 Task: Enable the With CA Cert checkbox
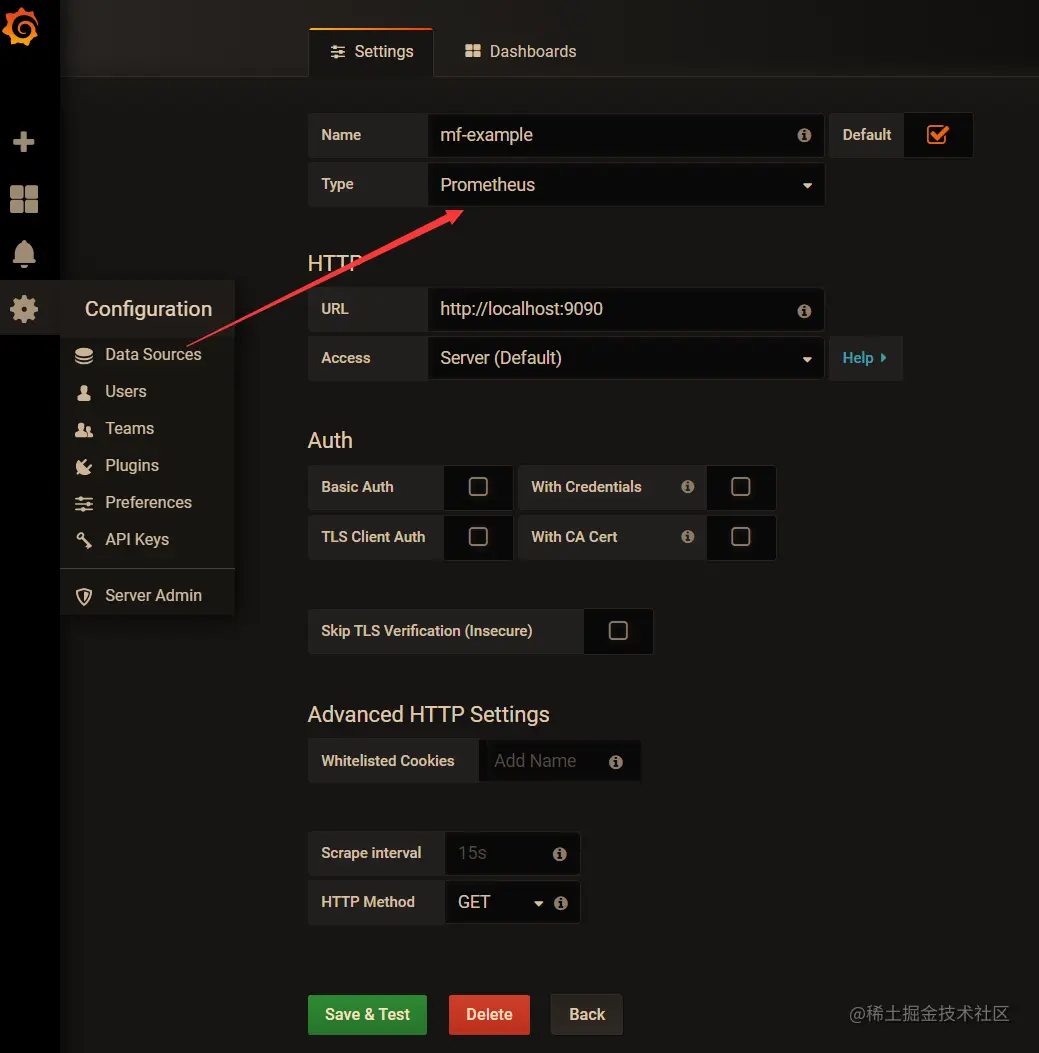click(740, 536)
